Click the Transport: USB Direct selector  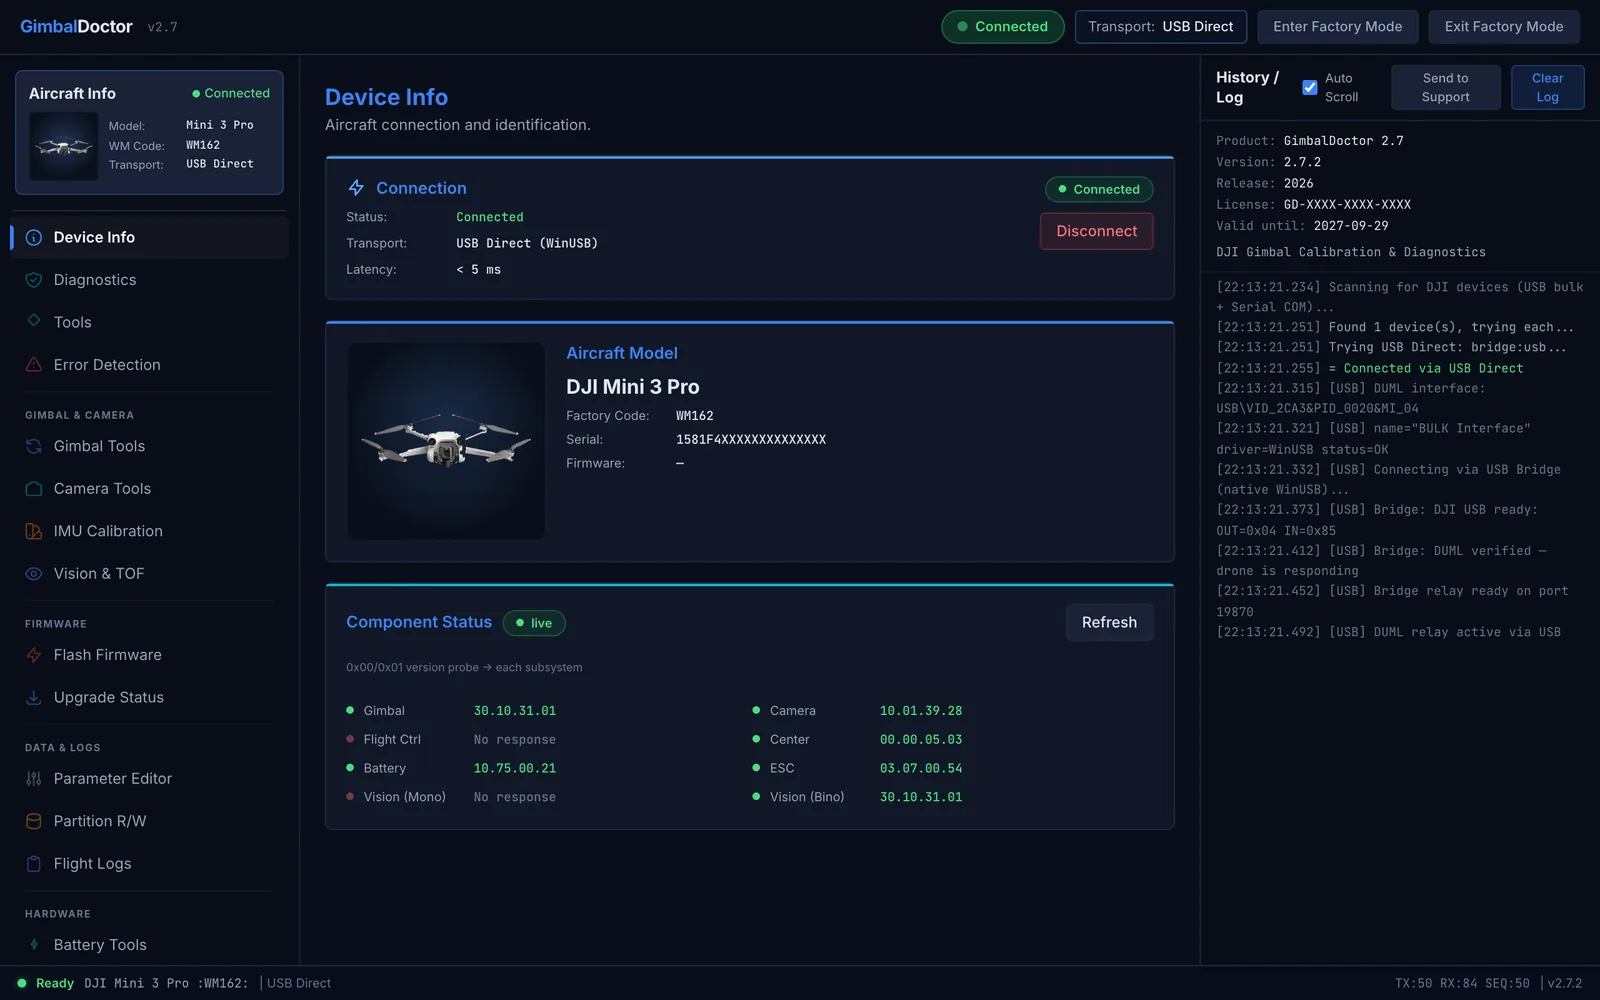pos(1161,27)
